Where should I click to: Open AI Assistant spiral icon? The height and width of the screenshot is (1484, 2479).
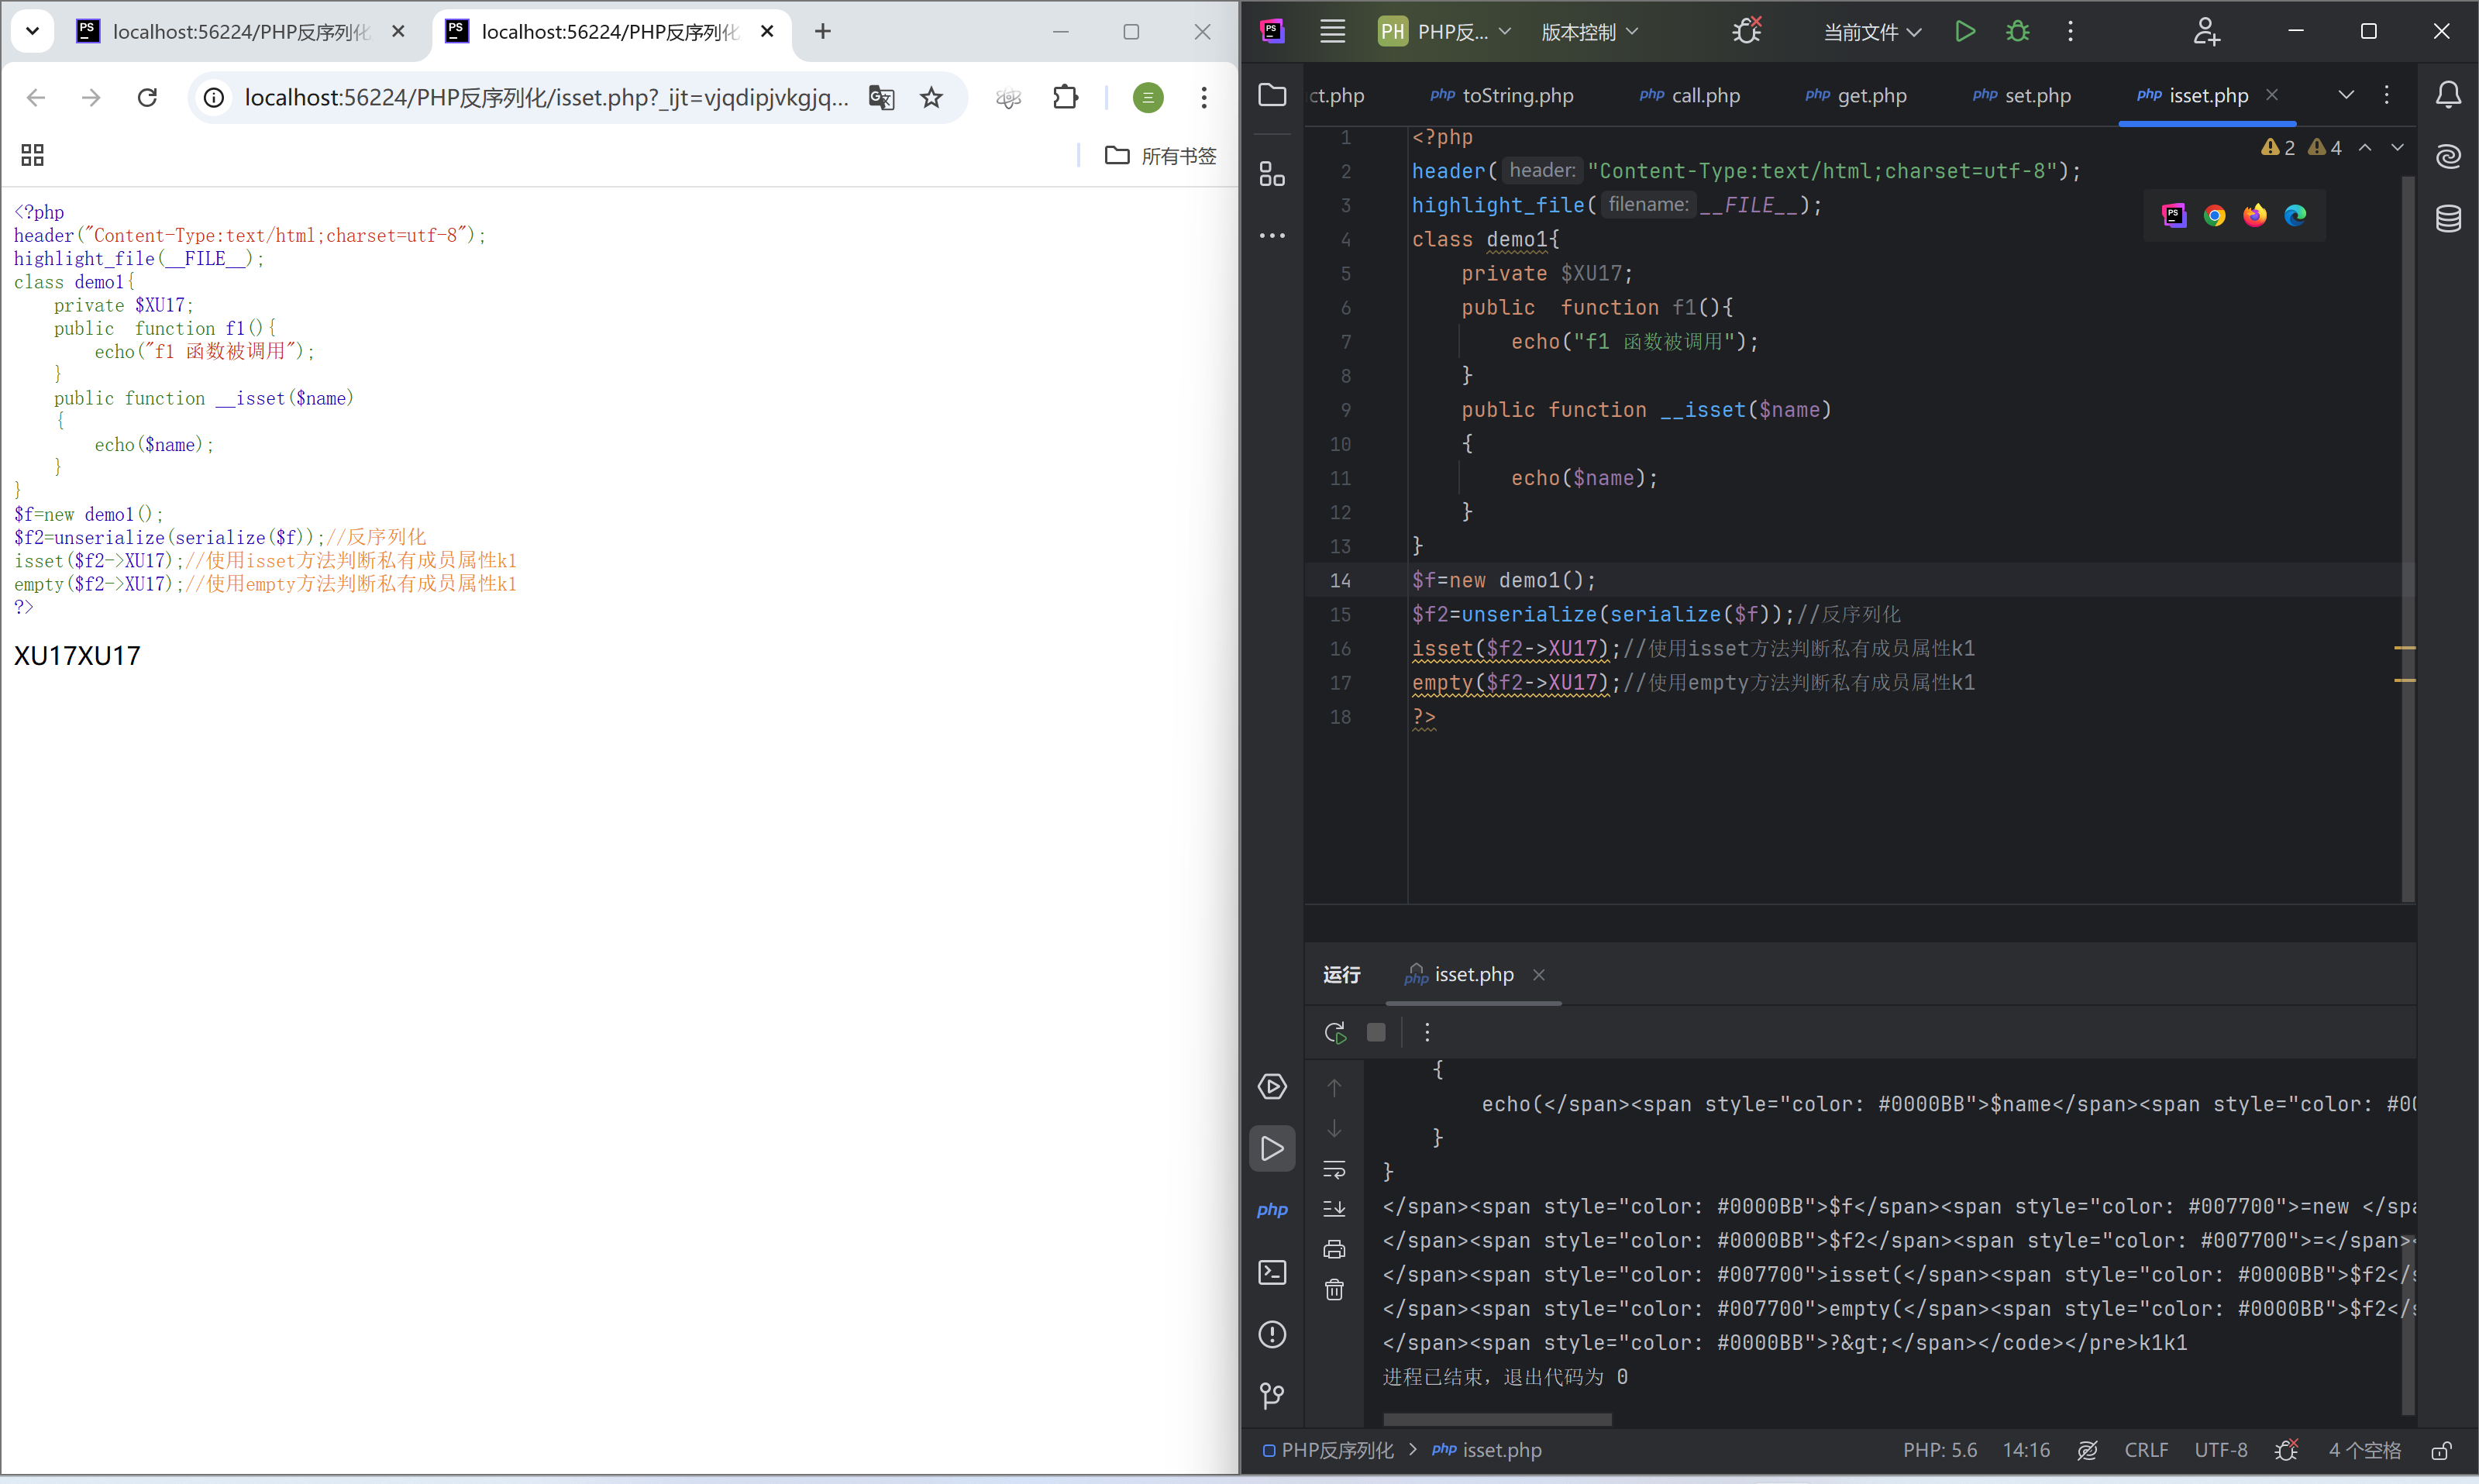[2448, 156]
